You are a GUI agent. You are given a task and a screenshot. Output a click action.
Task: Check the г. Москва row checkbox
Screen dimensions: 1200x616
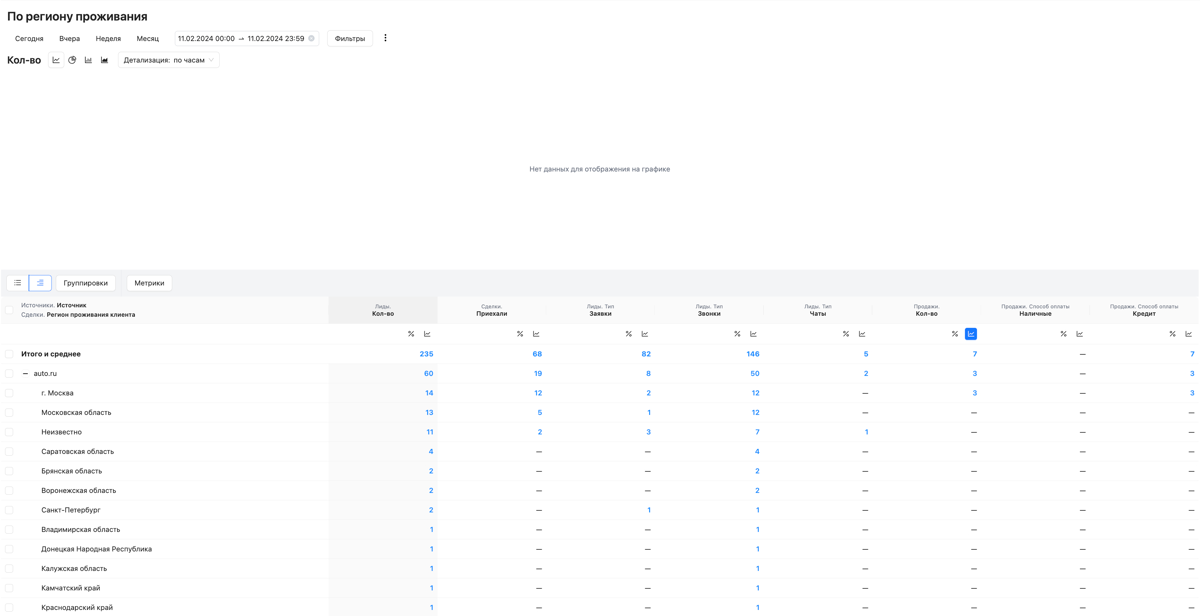pos(9,393)
